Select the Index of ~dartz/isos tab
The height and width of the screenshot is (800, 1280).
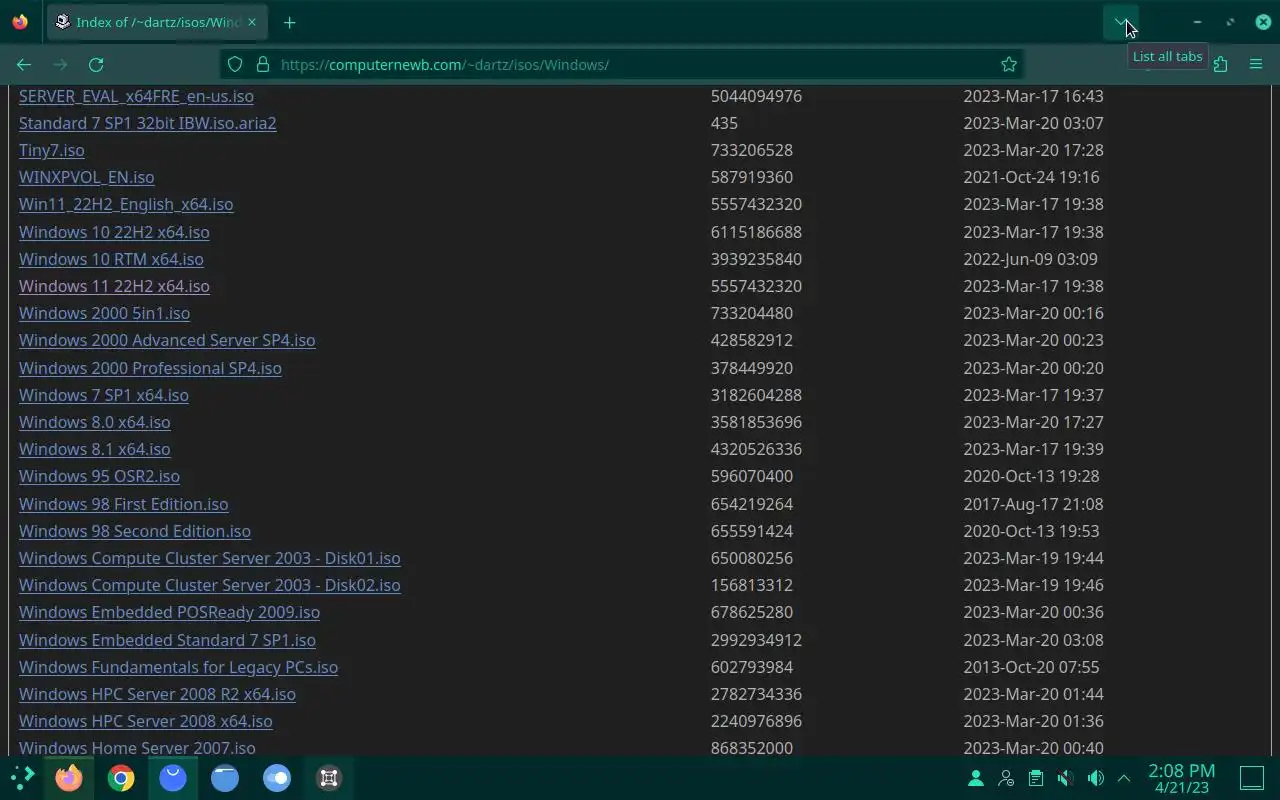[x=157, y=22]
